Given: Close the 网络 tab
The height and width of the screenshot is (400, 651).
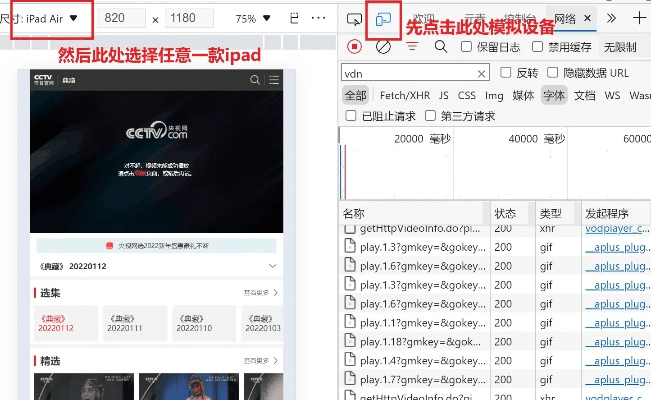Looking at the screenshot, I should pyautogui.click(x=587, y=18).
